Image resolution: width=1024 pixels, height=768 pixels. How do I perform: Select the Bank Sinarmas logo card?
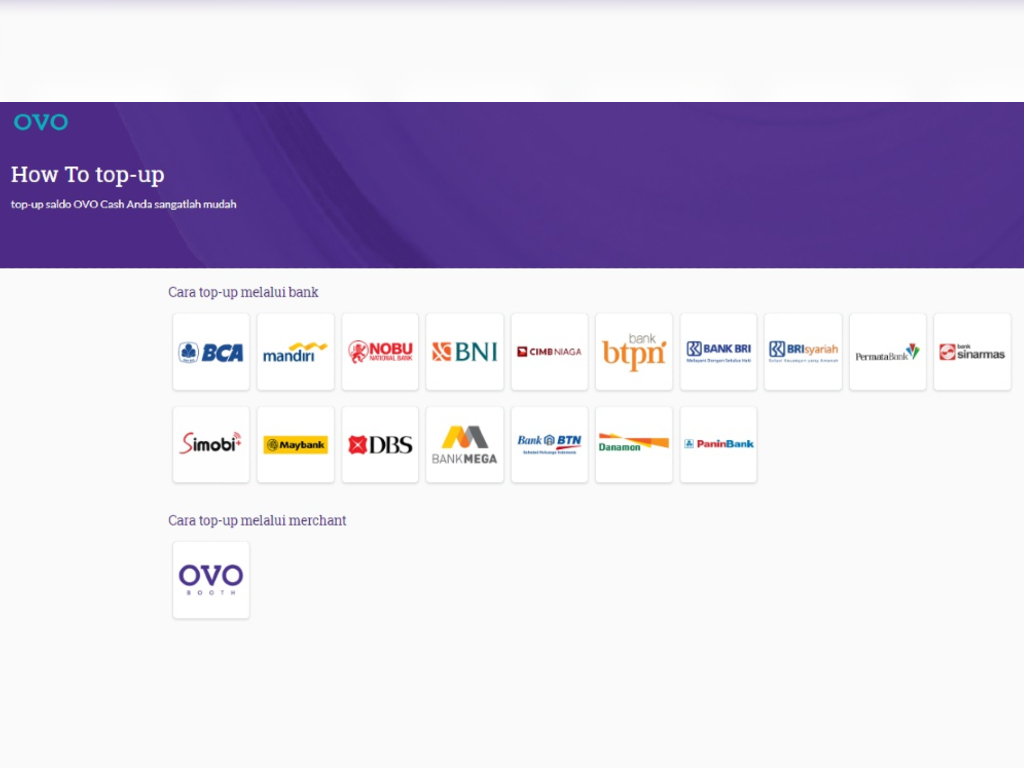[x=972, y=352]
